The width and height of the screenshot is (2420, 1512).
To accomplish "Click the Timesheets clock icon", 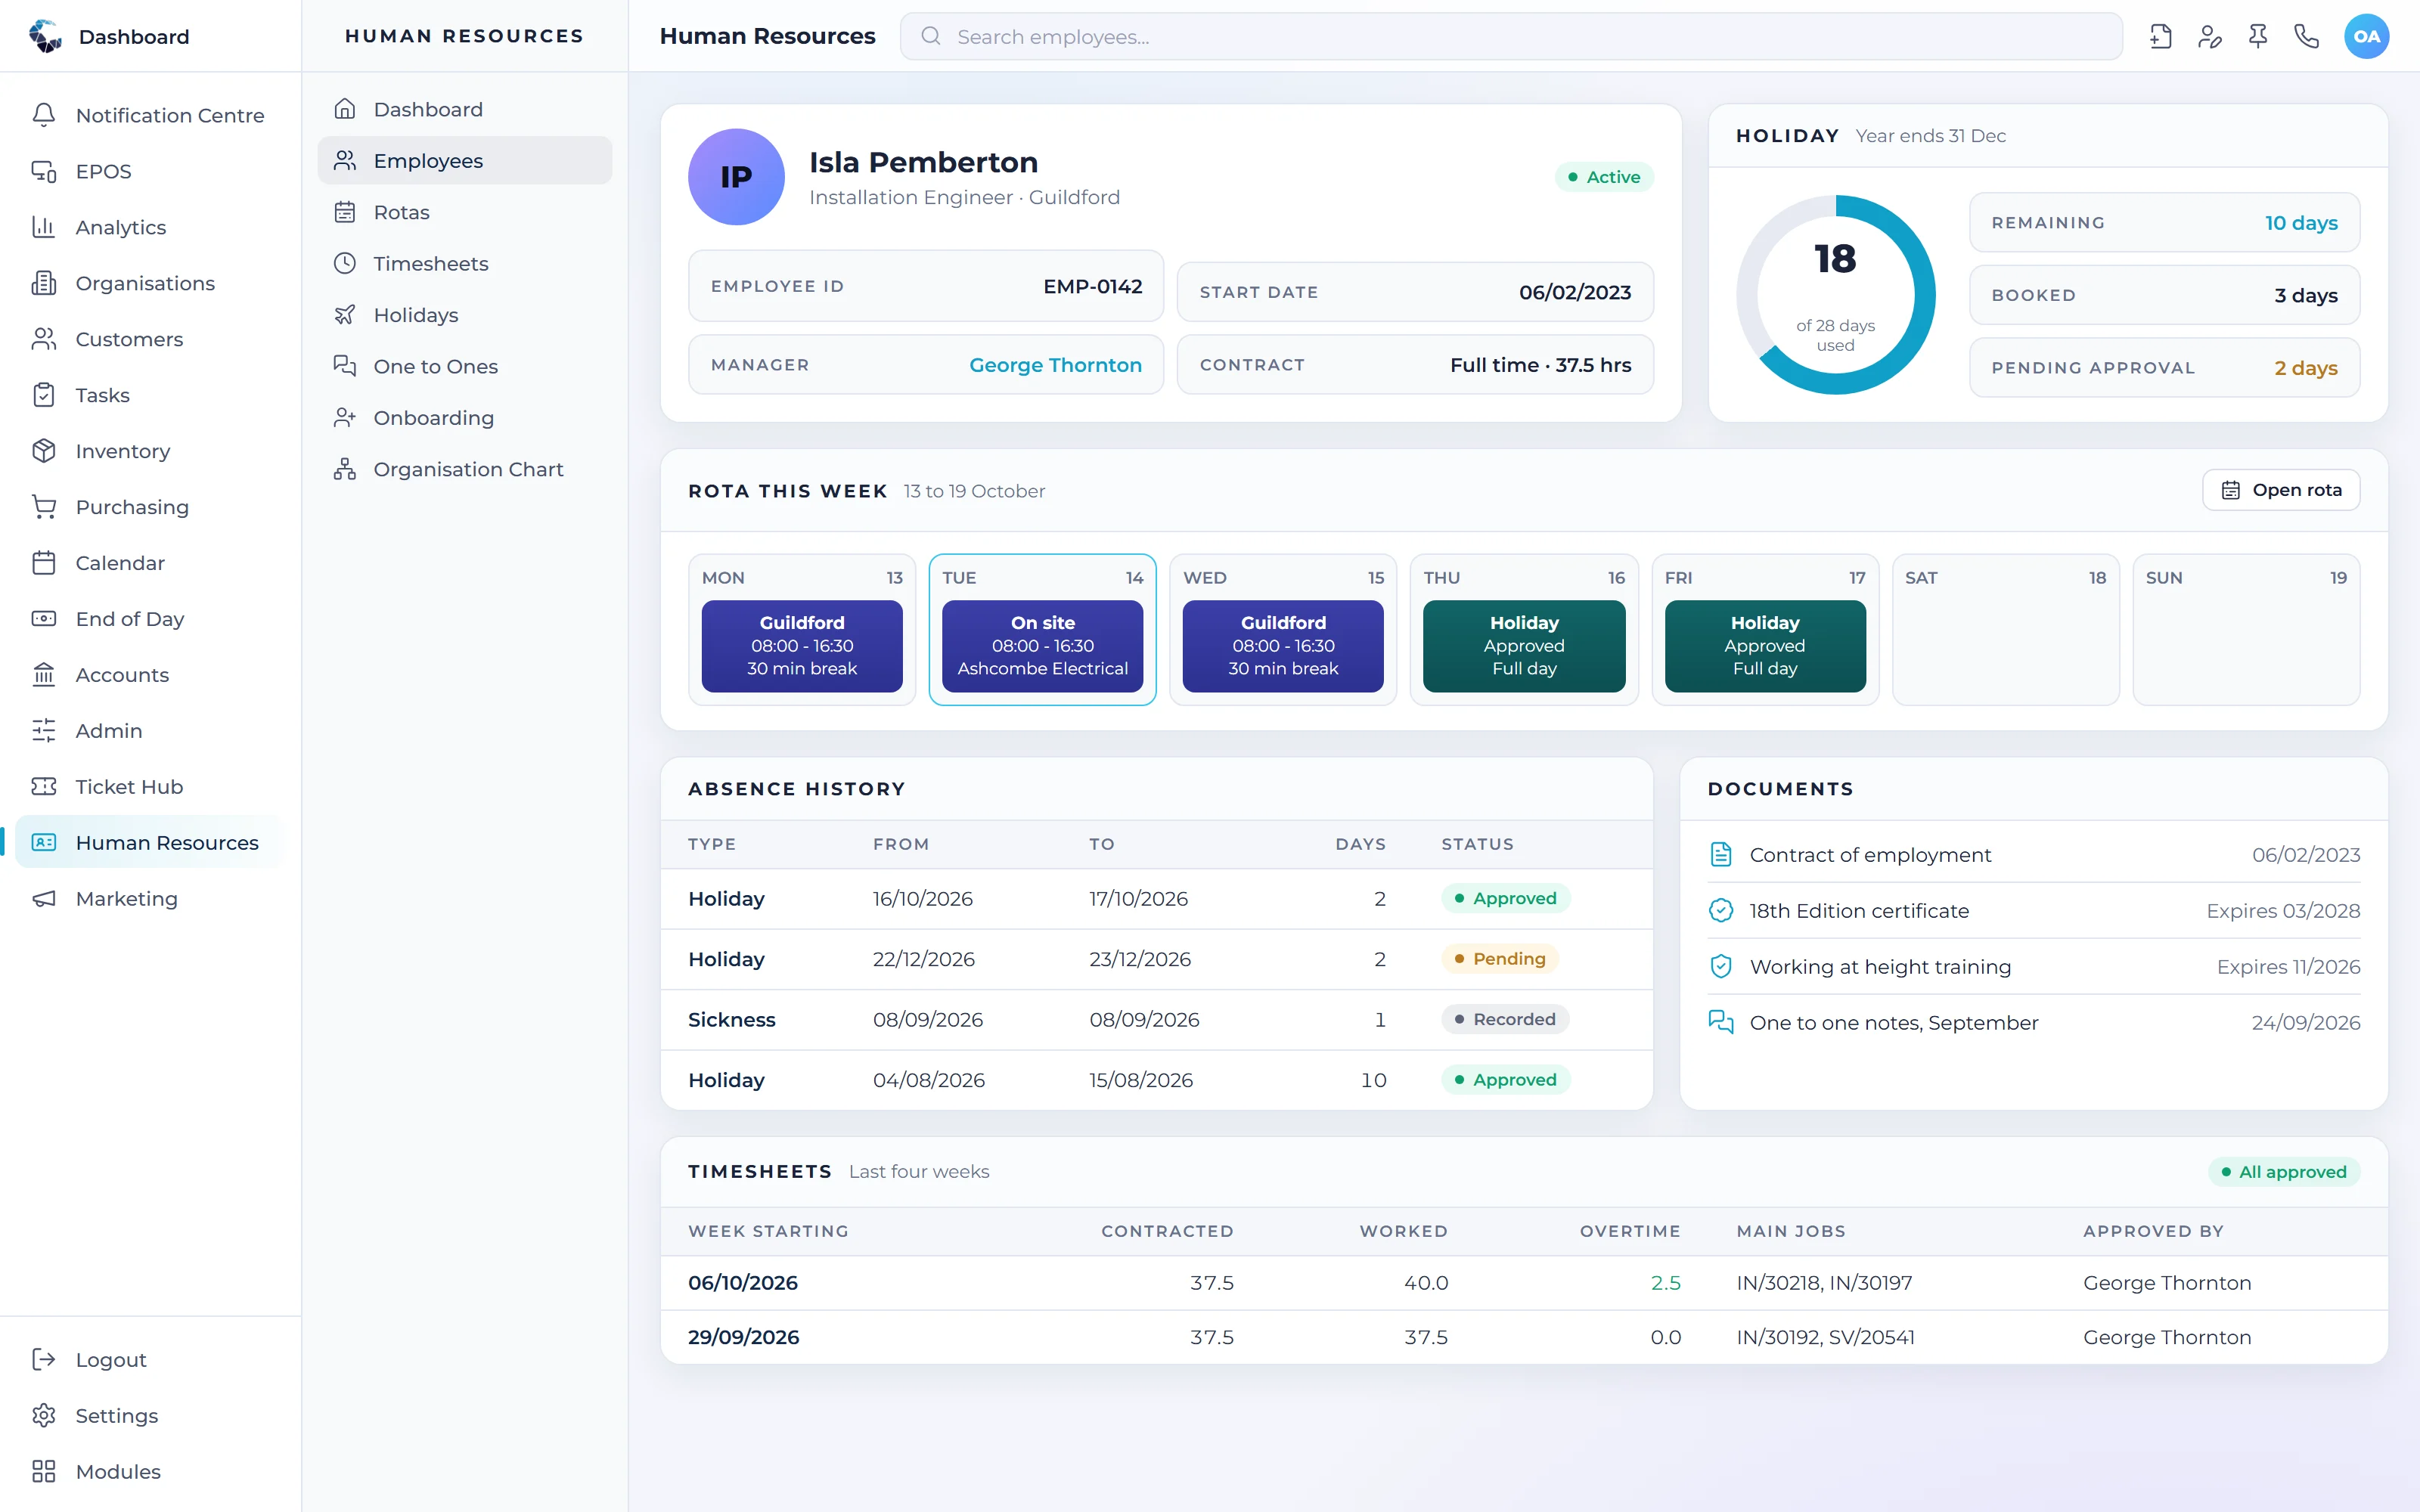I will (345, 264).
